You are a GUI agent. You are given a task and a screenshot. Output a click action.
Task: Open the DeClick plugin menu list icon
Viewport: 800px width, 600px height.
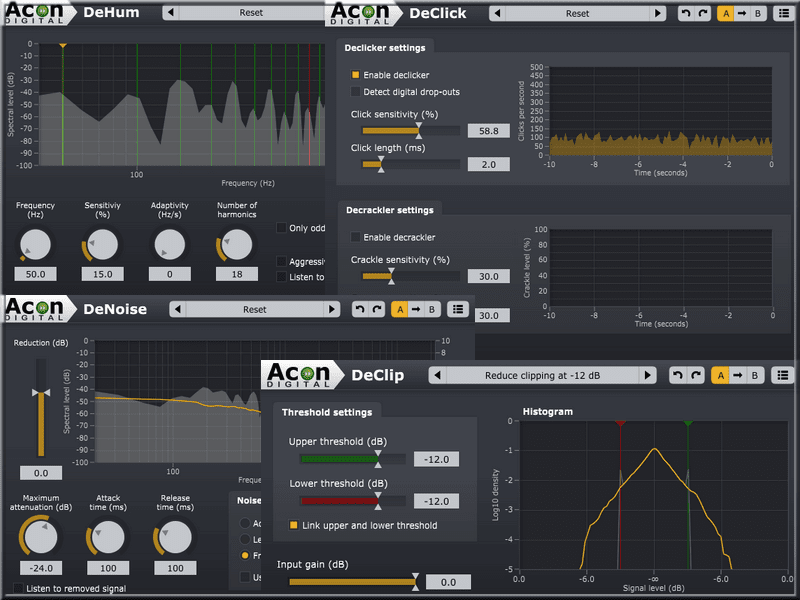784,13
